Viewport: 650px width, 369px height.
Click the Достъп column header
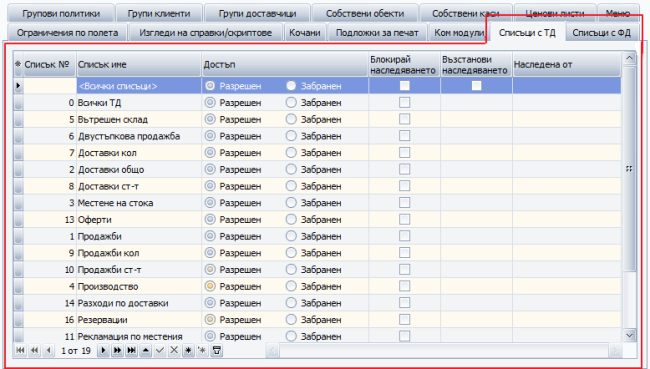(285, 65)
